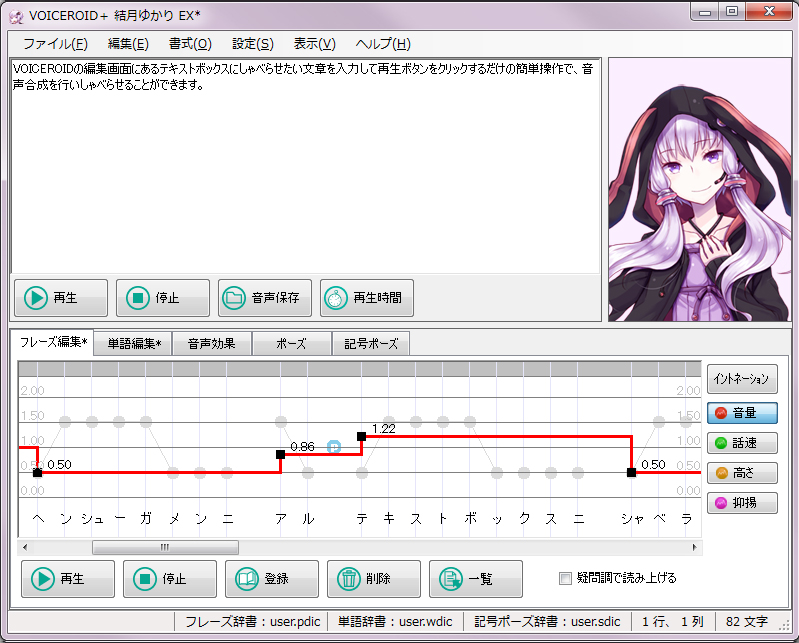799x643 pixels.
Task: Click inside the main text input box
Action: pos(305,167)
